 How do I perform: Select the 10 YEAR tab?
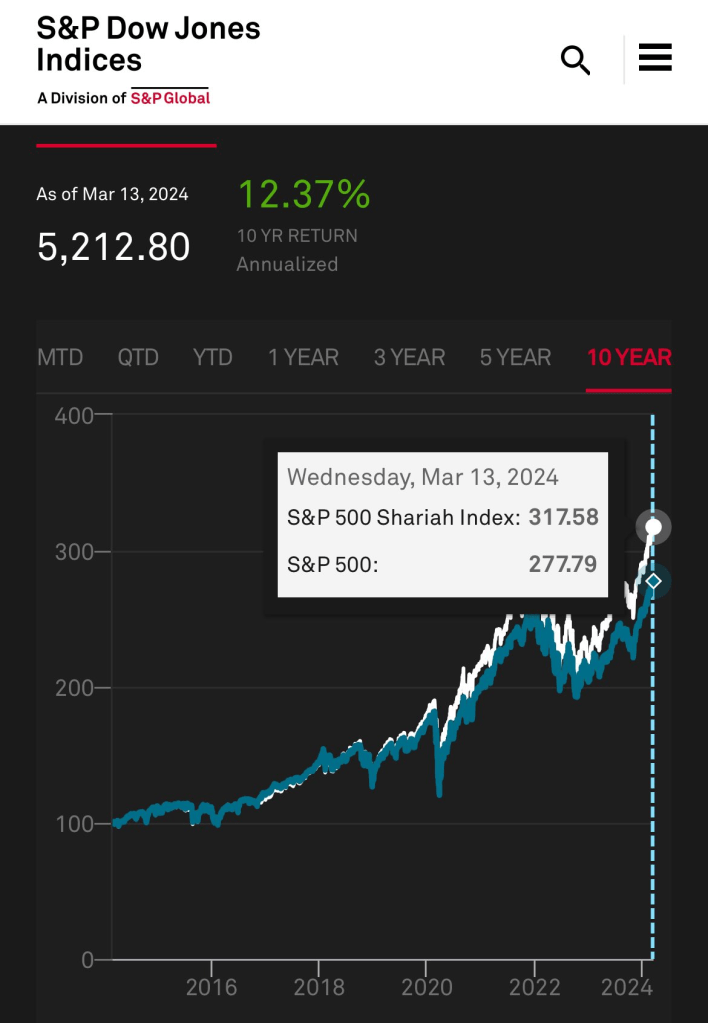pyautogui.click(x=629, y=357)
